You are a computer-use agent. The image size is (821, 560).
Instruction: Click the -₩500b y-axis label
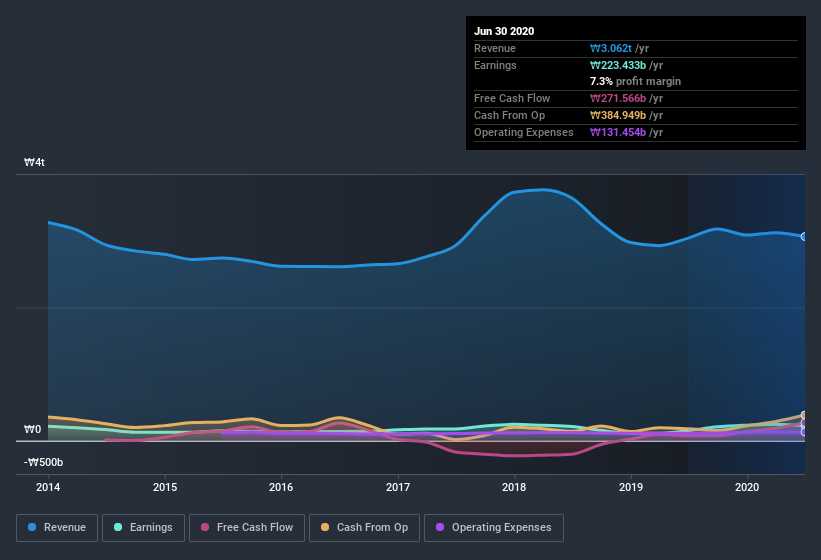(x=43, y=462)
